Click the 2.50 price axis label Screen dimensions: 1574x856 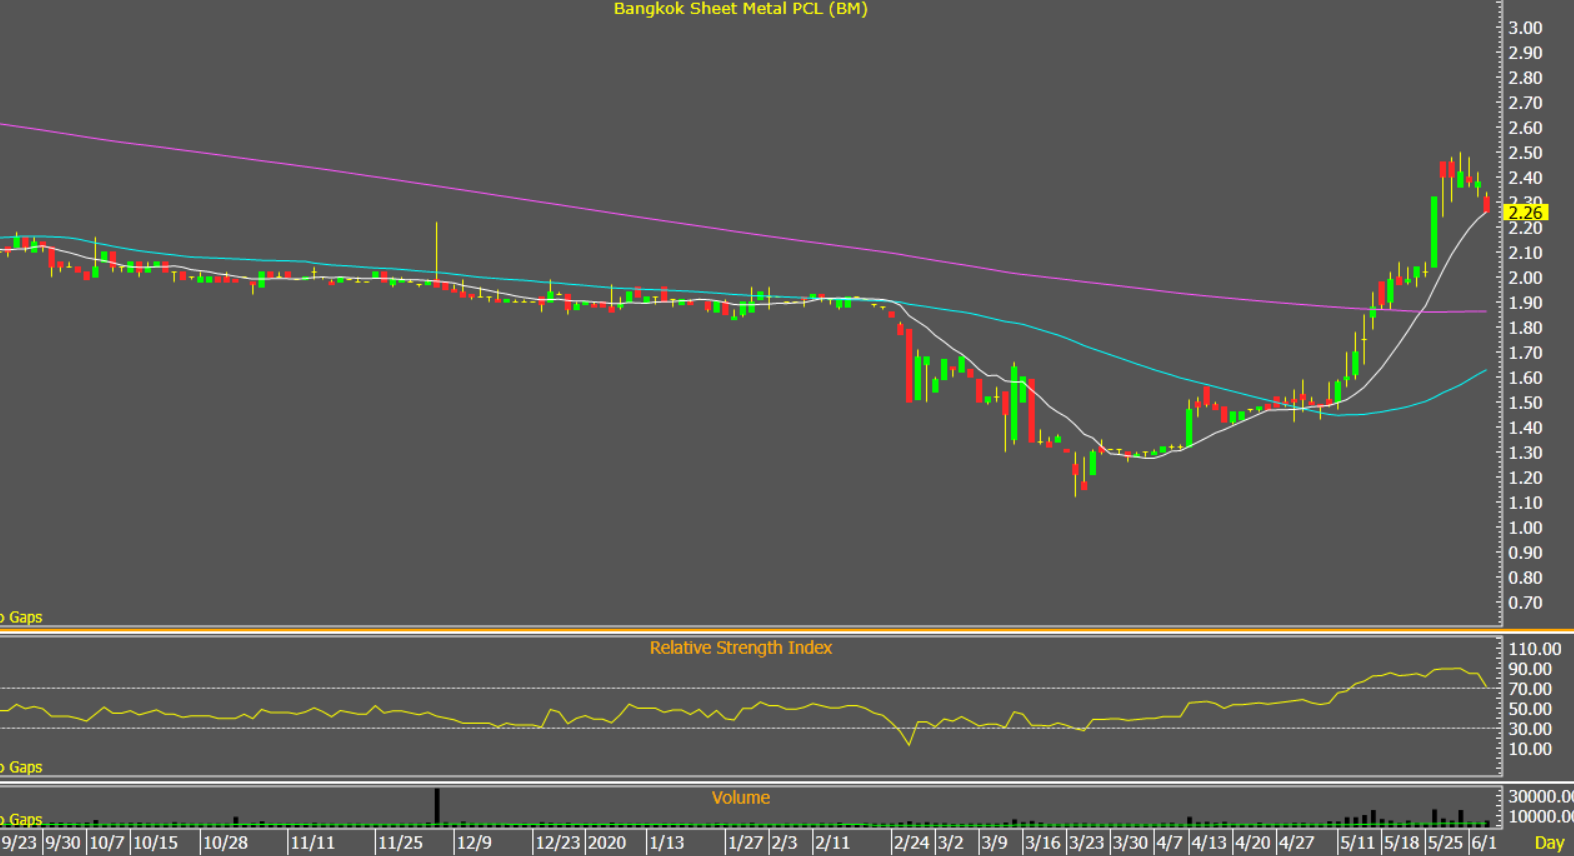click(x=1526, y=153)
